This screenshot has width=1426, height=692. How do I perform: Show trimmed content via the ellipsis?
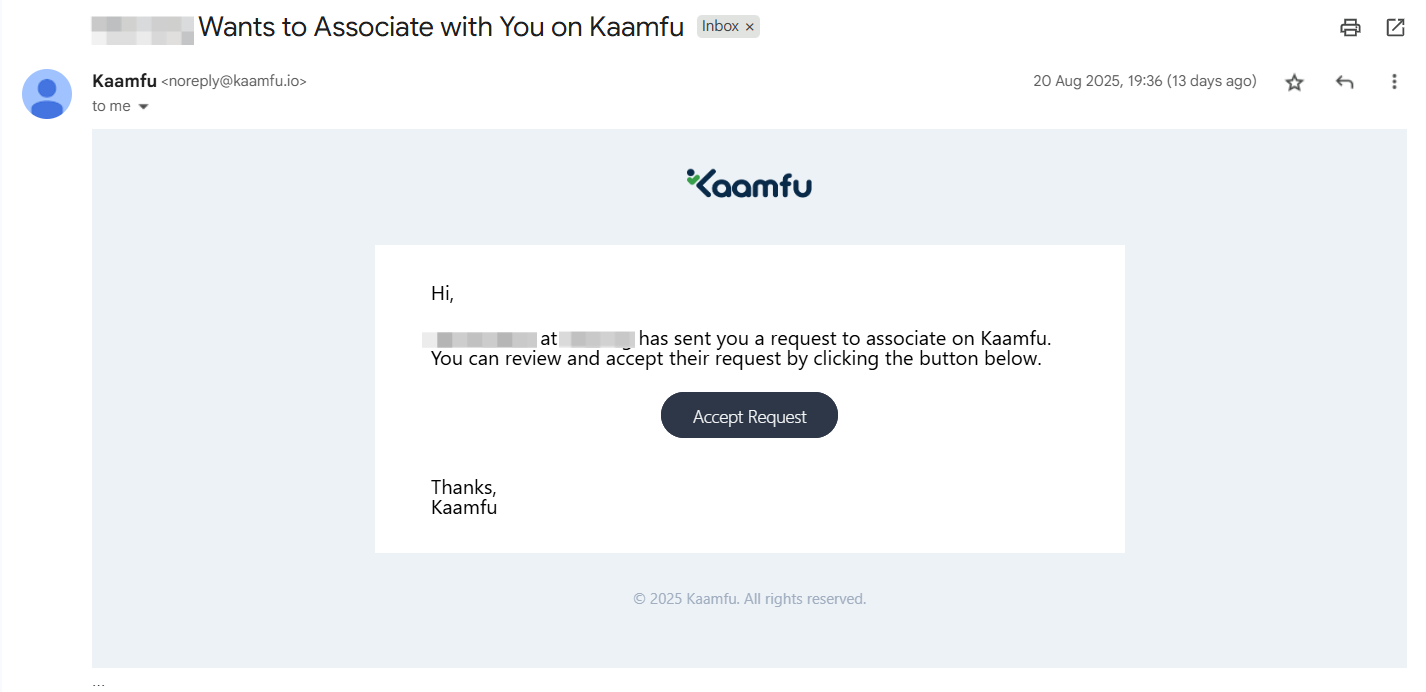click(x=98, y=684)
